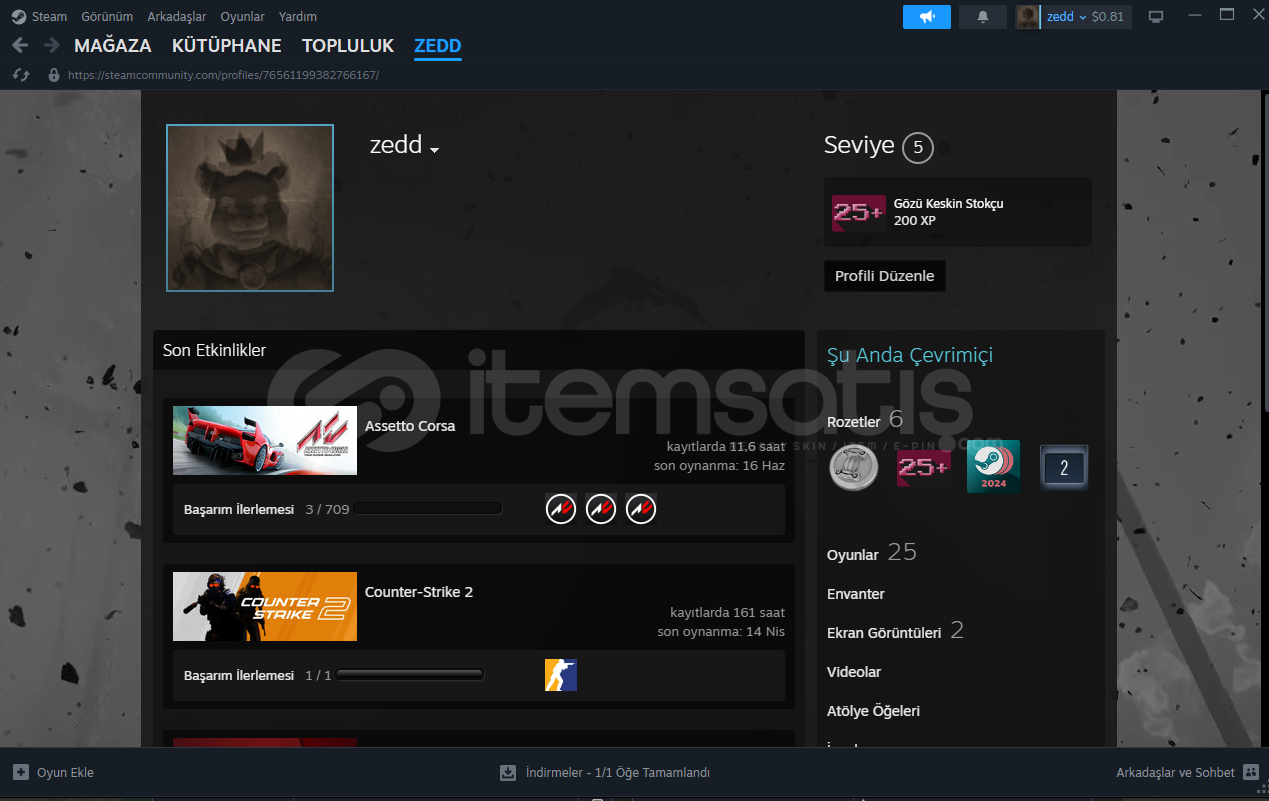This screenshot has height=801, width=1269.
Task: Click the Counter-Strike 2 1 / 1 achievement progress bar
Action: tap(410, 675)
